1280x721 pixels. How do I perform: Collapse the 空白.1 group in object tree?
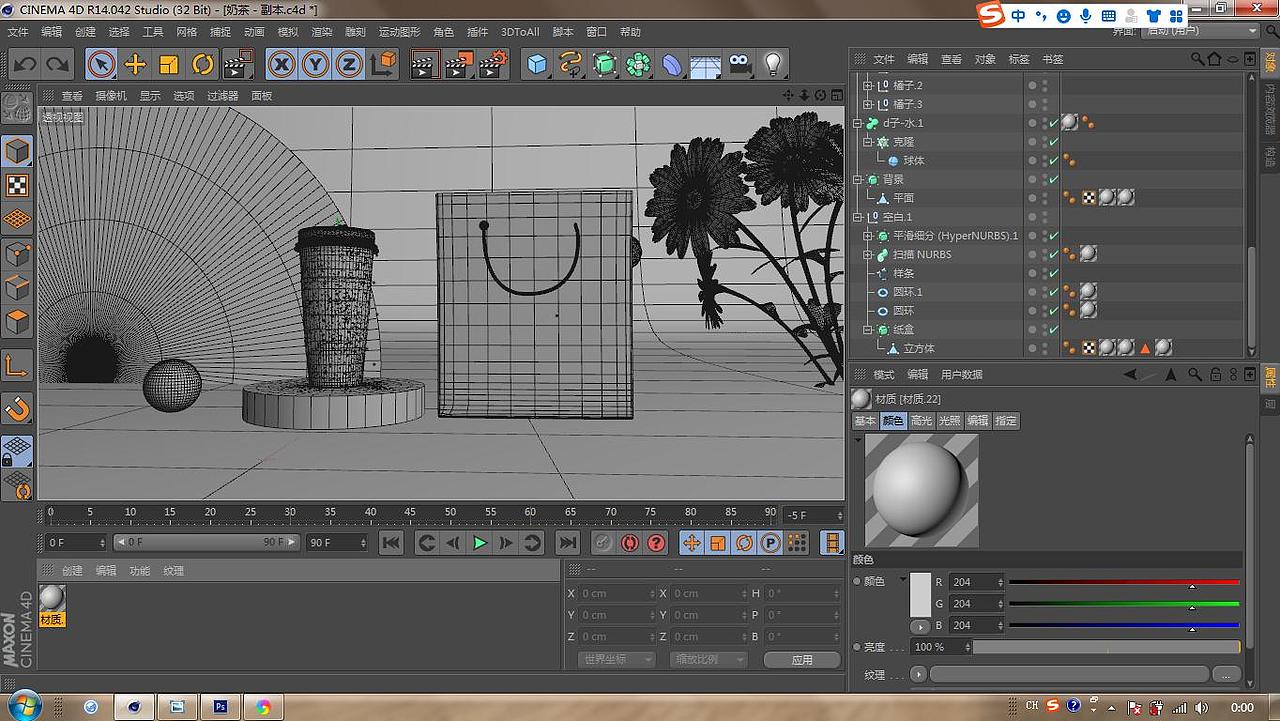[x=857, y=217]
